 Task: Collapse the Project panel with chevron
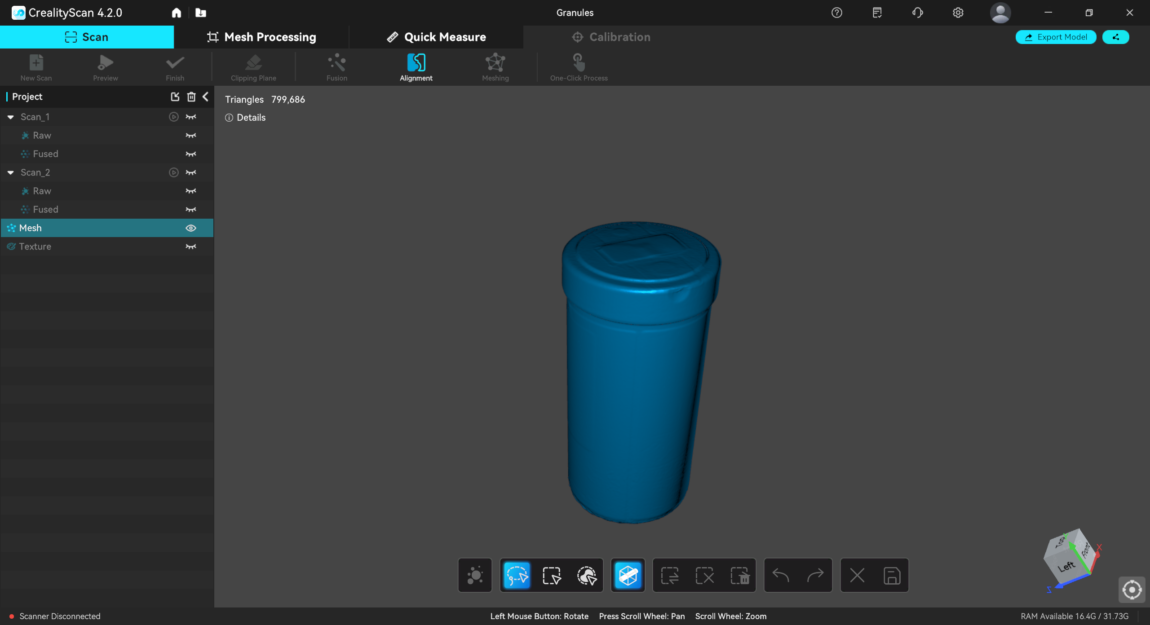coord(205,97)
